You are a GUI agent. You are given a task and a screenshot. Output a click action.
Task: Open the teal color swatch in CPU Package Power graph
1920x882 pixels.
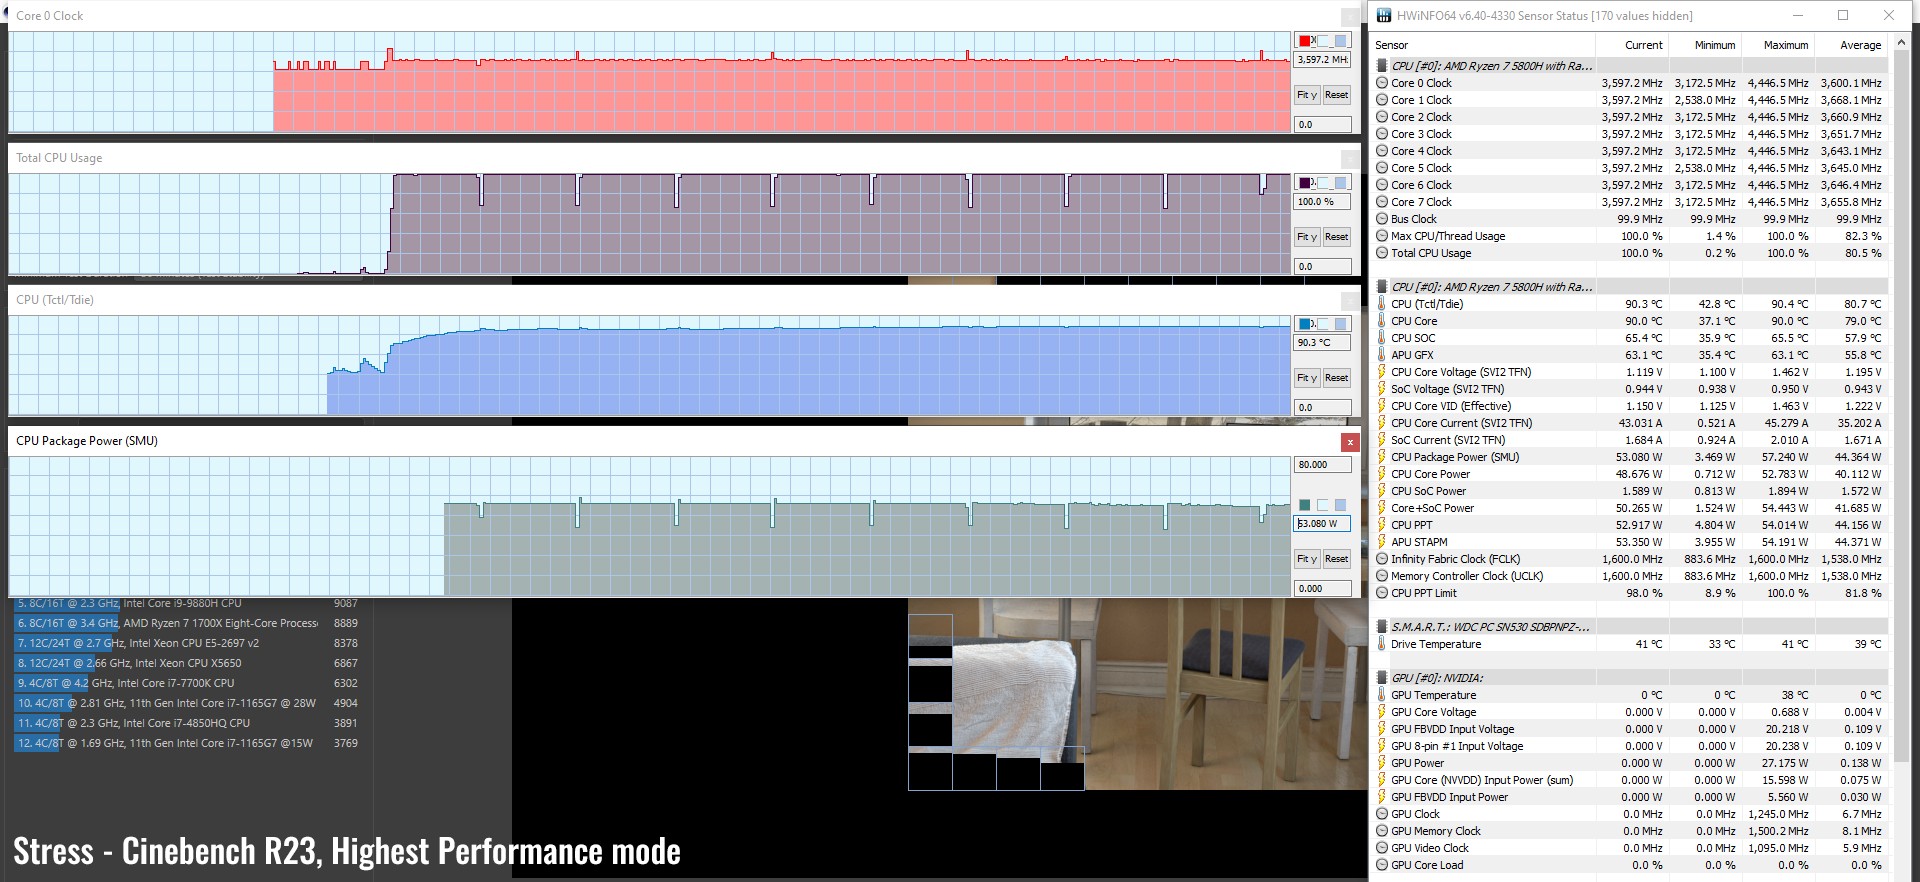coord(1305,505)
